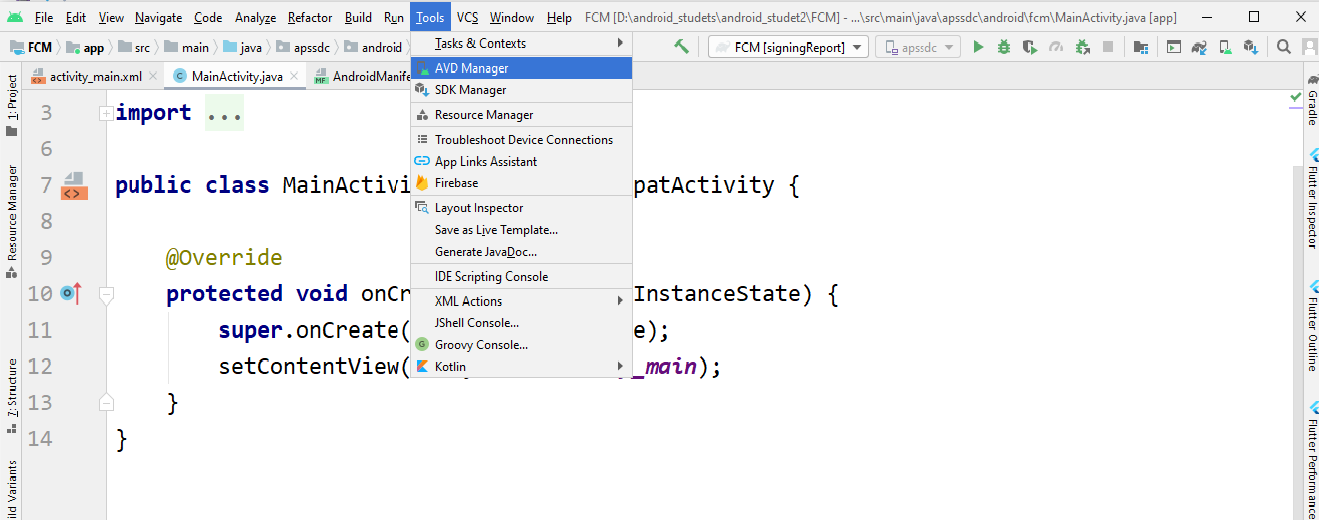This screenshot has width=1319, height=520.
Task: Choose Resource Manager in Tools menu
Action: (x=521, y=115)
